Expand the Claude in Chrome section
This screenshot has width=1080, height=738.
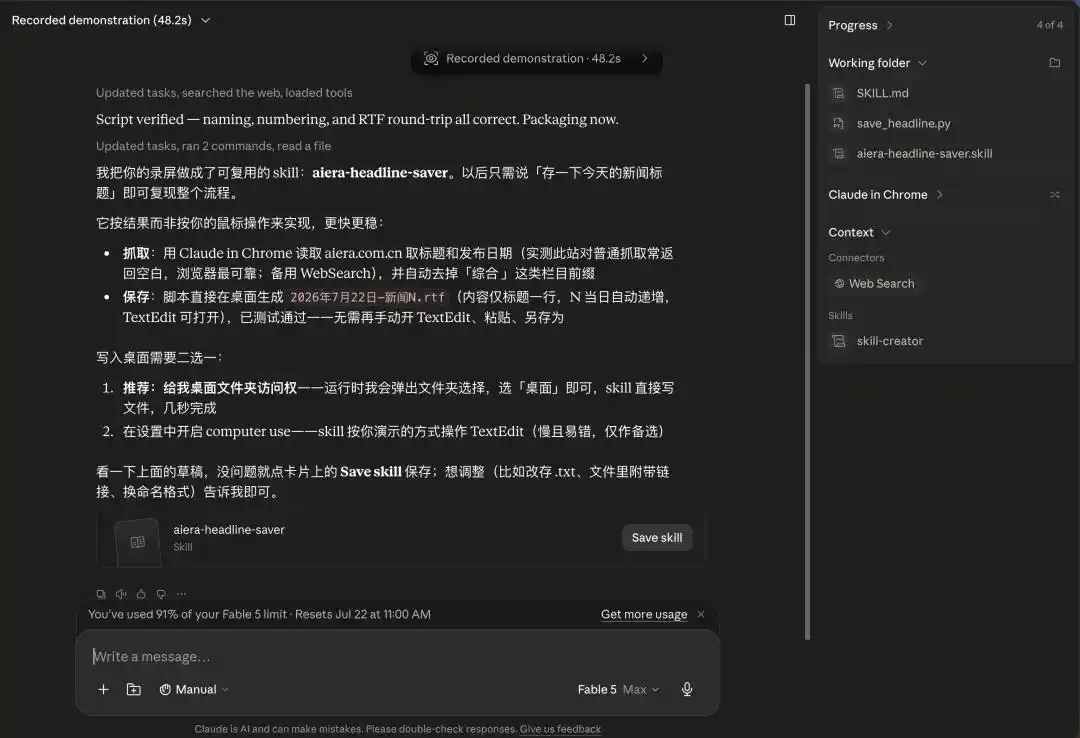pyautogui.click(x=885, y=195)
